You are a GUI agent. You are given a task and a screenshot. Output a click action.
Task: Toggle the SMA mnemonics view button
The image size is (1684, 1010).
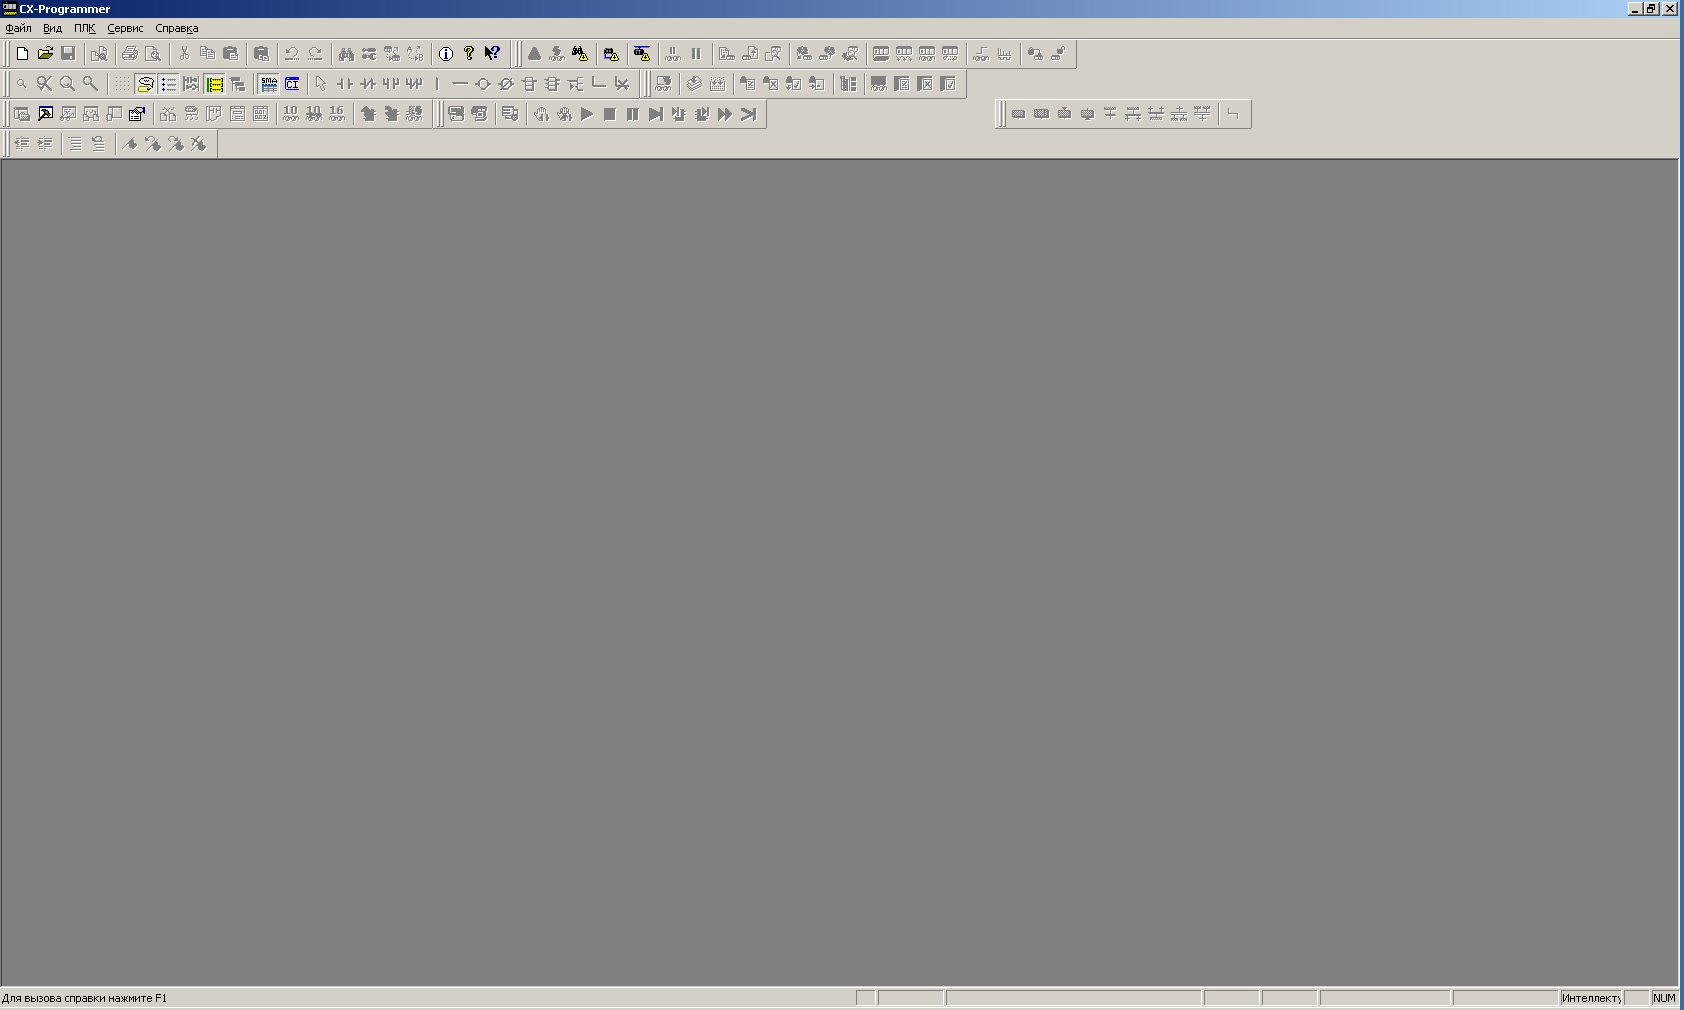[269, 84]
